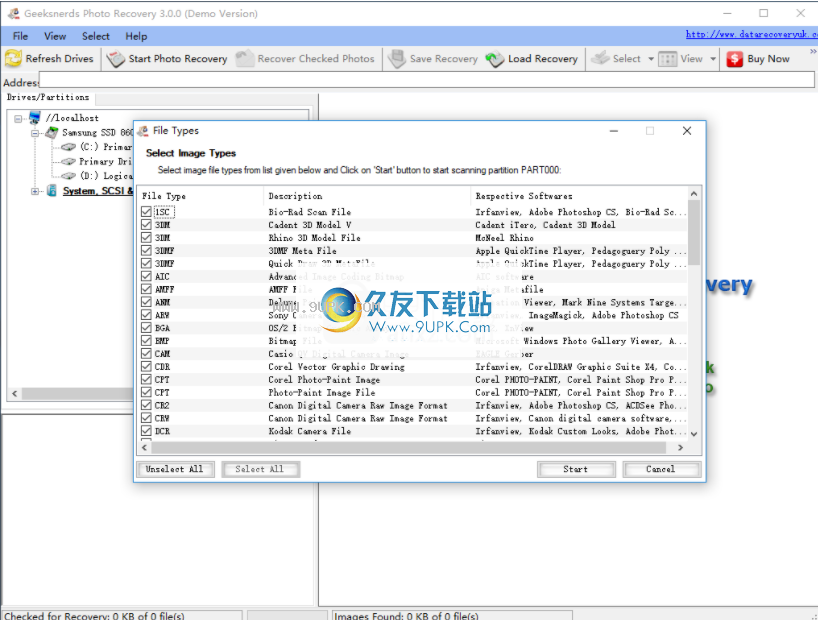Uncheck the CRW file type checkbox
The width and height of the screenshot is (818, 620).
[x=146, y=418]
